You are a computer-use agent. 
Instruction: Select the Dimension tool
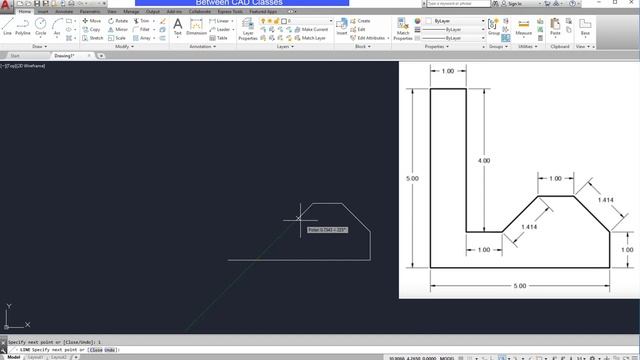click(196, 27)
